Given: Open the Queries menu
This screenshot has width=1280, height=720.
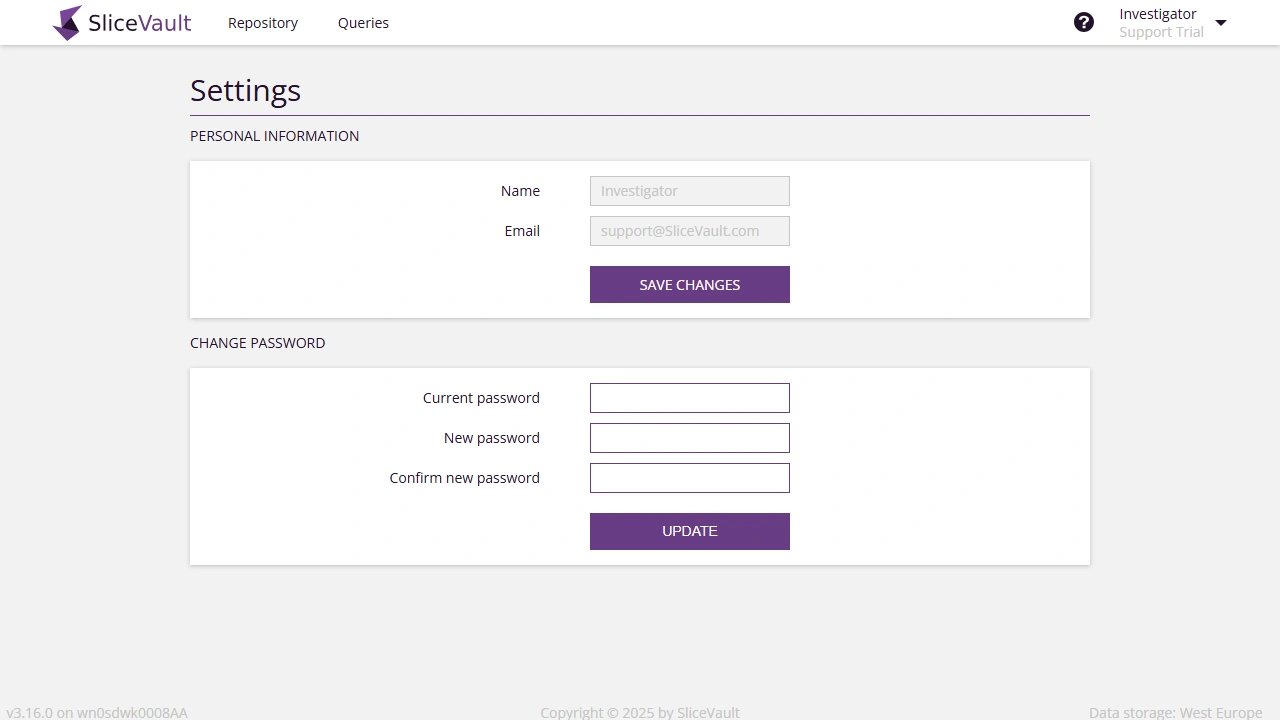Looking at the screenshot, I should tap(363, 22).
